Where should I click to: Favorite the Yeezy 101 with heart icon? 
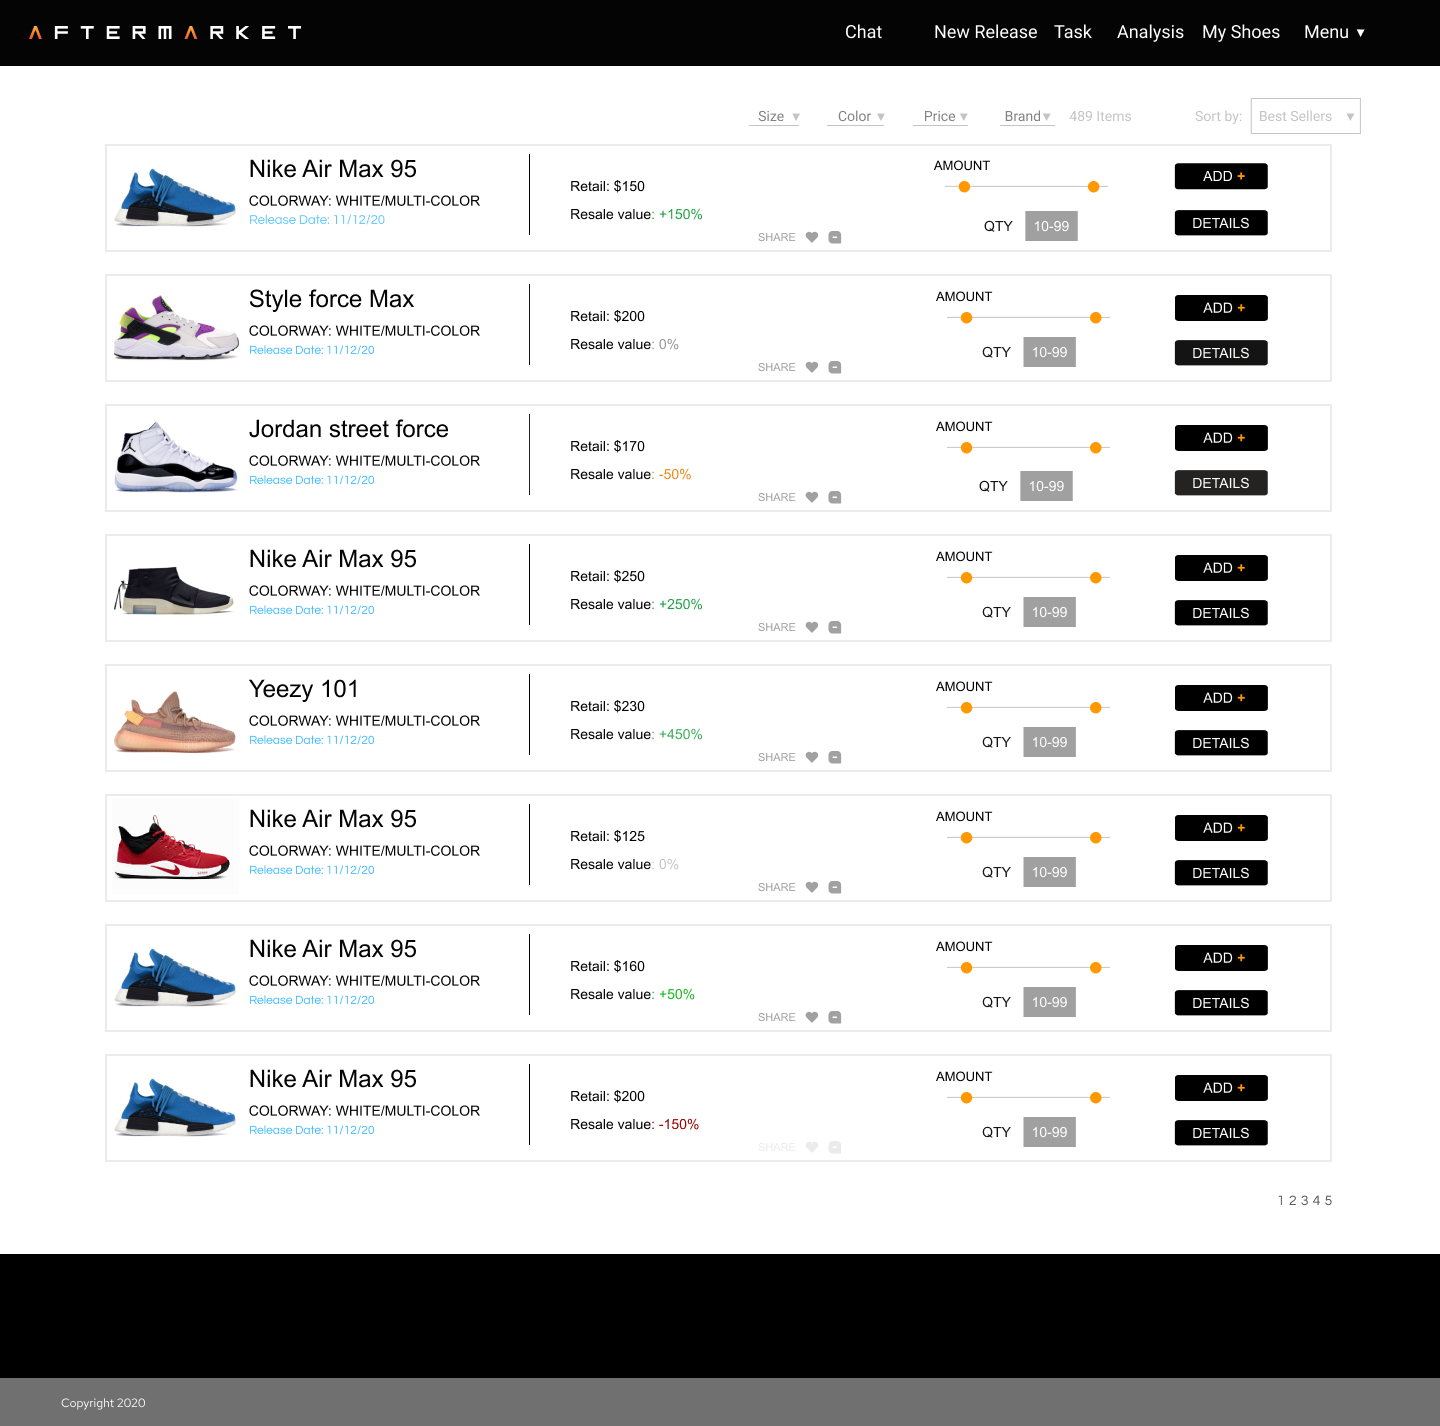[x=812, y=757]
